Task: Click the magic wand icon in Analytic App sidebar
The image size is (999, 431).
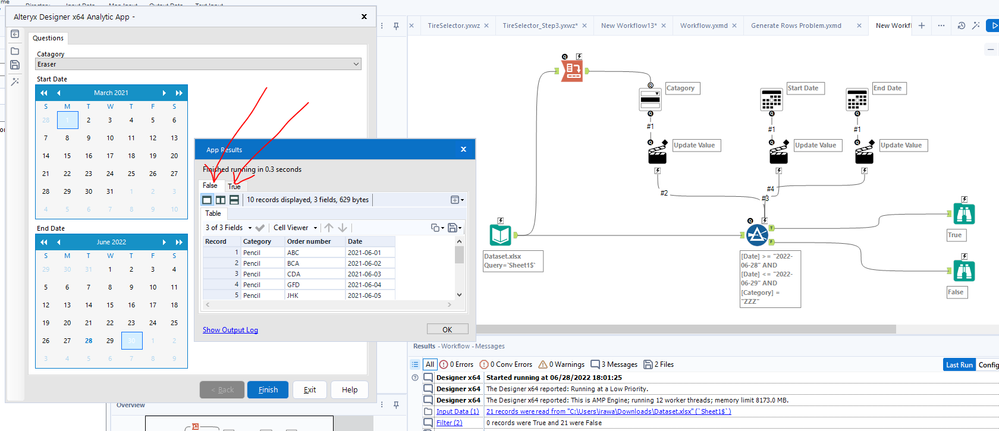Action: pos(15,82)
